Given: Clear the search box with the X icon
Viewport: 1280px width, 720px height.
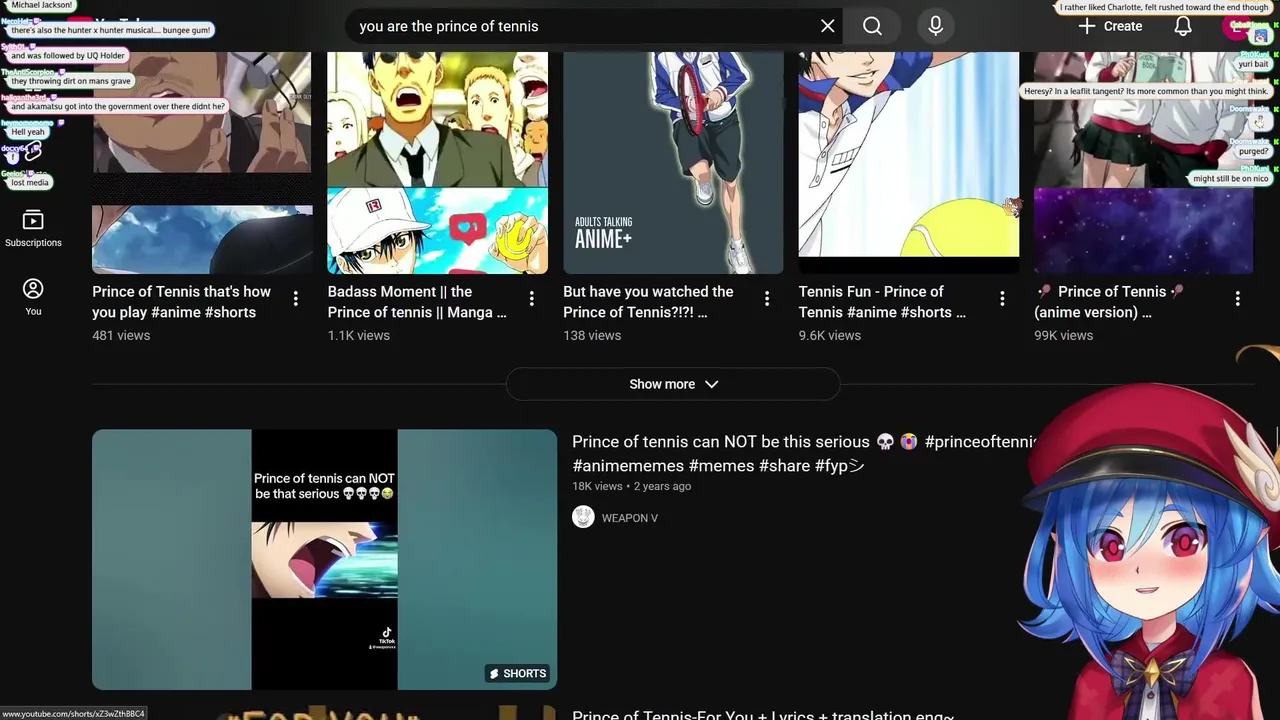Looking at the screenshot, I should pyautogui.click(x=827, y=26).
